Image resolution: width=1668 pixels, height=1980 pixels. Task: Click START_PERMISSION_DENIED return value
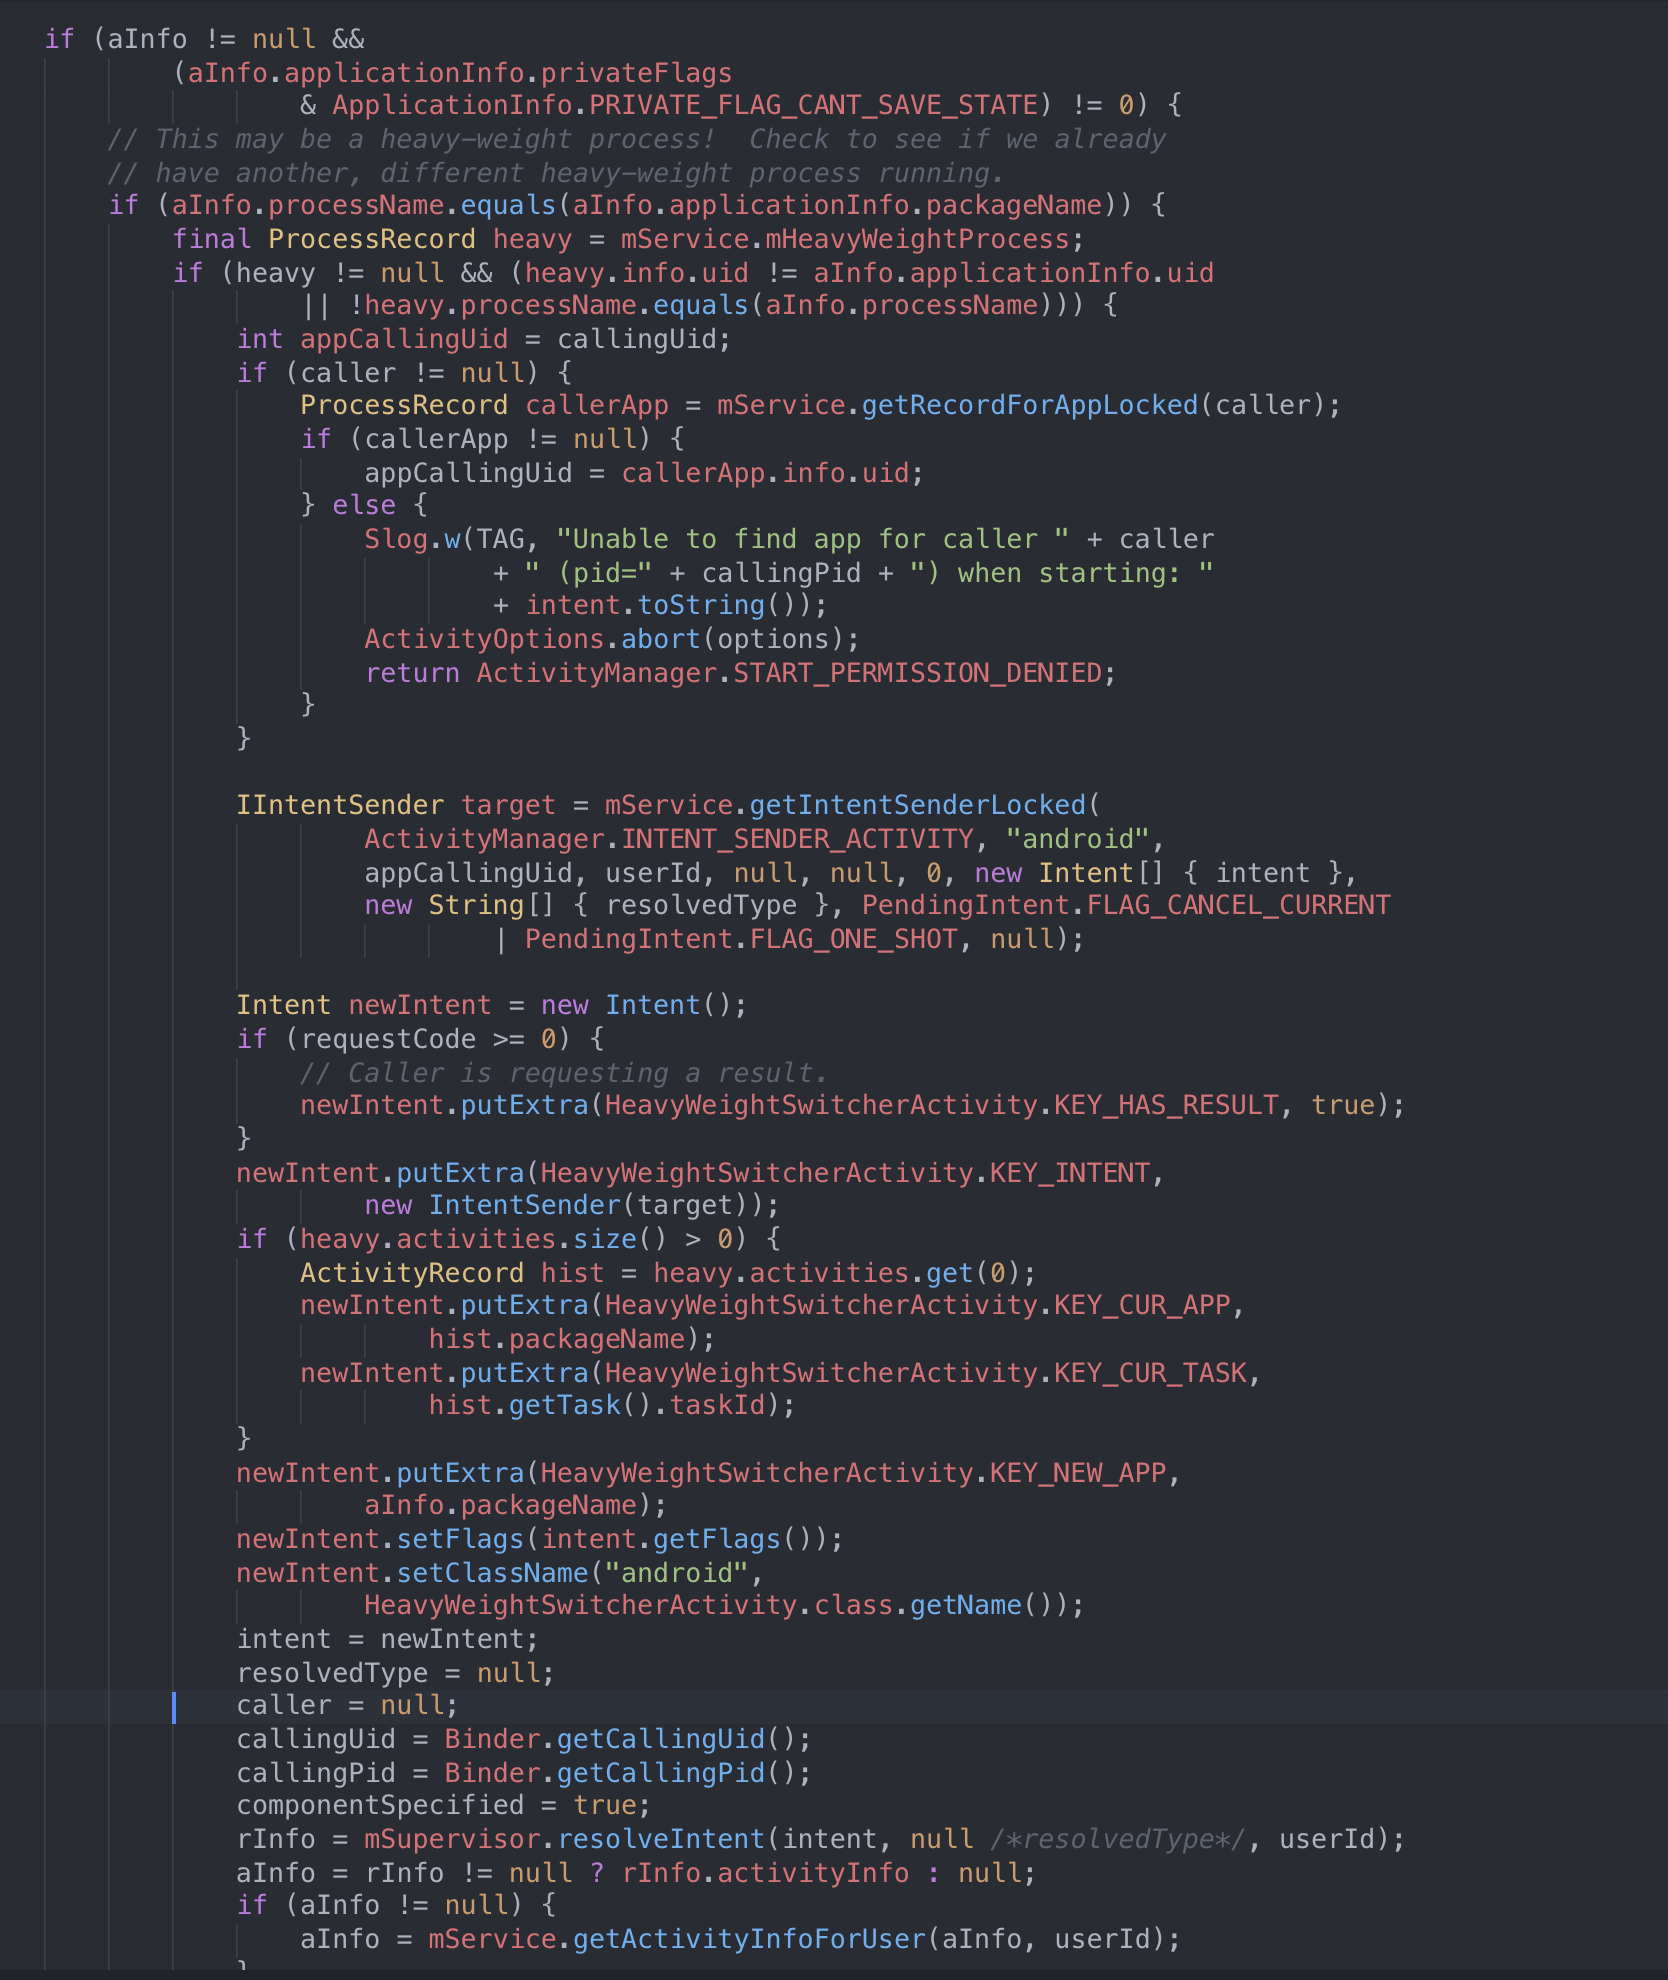coord(917,673)
